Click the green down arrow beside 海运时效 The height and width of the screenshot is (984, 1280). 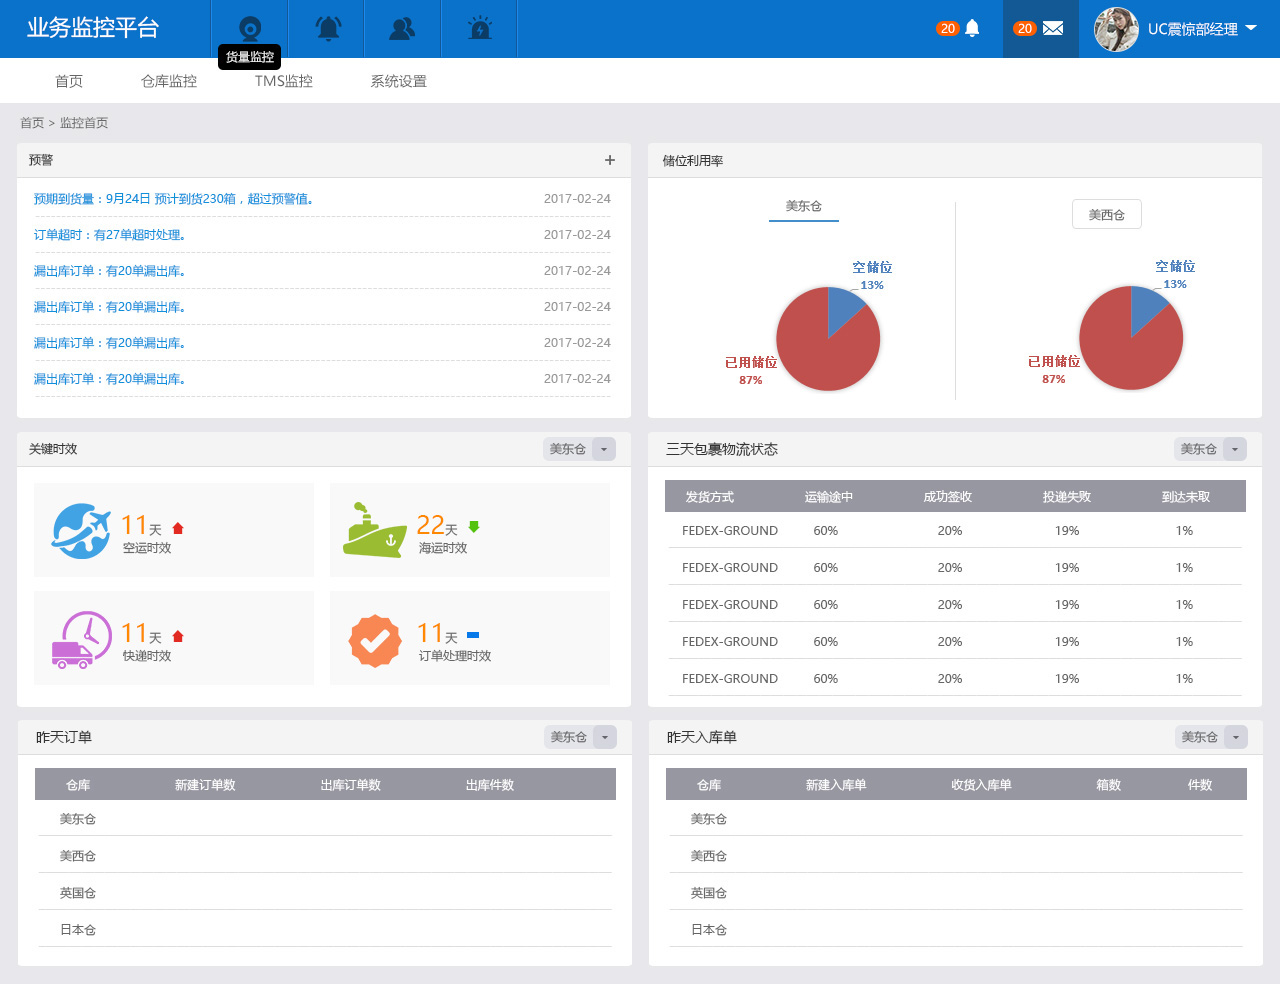click(x=474, y=526)
